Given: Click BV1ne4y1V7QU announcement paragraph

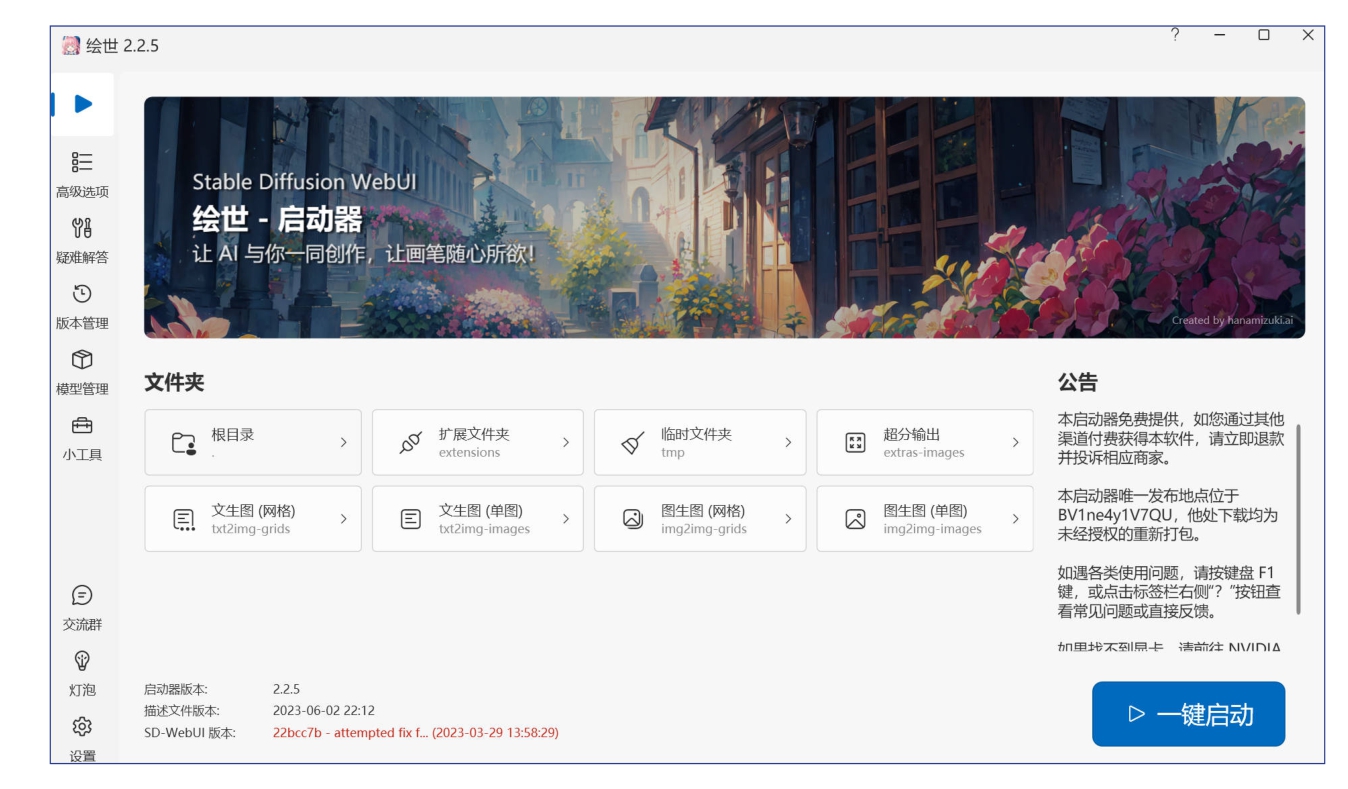Looking at the screenshot, I should tap(1168, 515).
